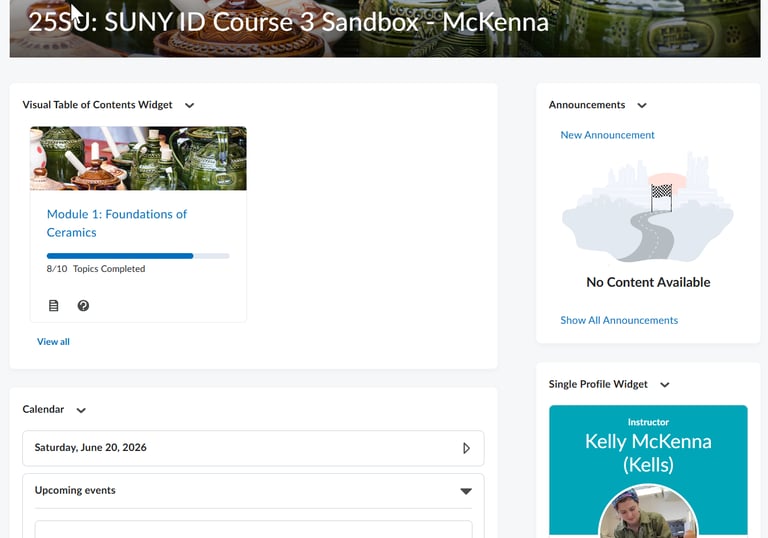
Task: Advance calendar with next-day arrow icon
Action: (x=466, y=448)
